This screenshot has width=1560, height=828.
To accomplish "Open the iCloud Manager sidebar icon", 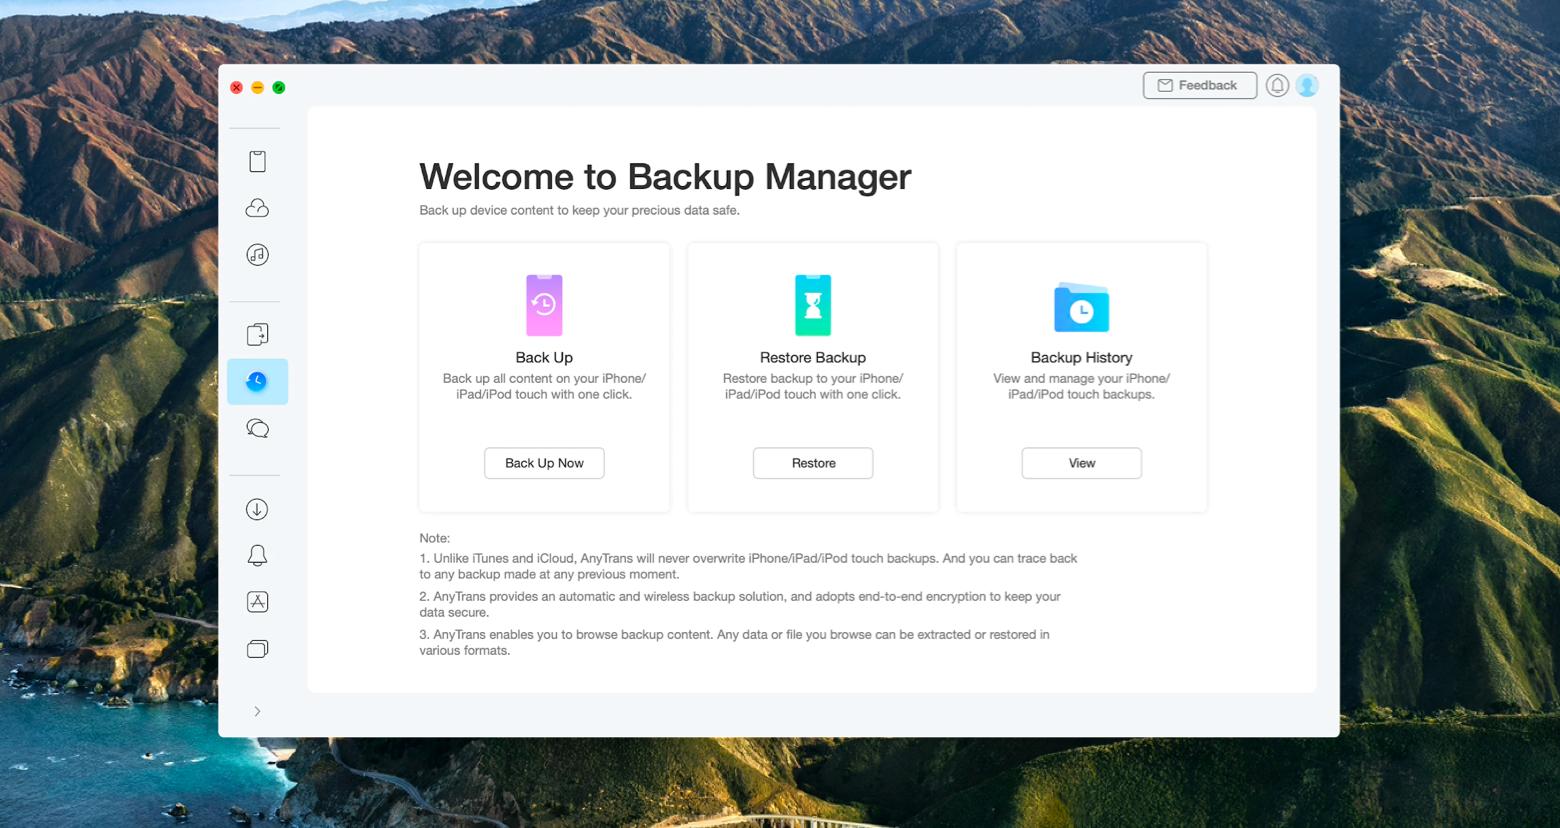I will (257, 208).
